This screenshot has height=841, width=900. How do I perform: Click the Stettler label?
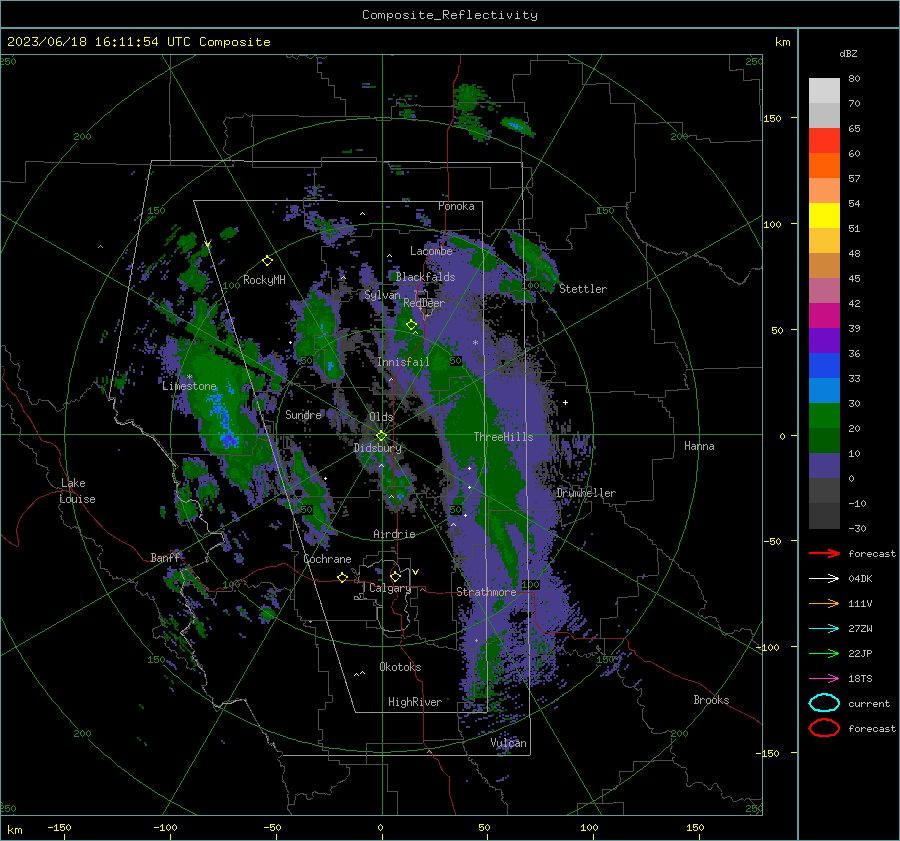pos(583,289)
